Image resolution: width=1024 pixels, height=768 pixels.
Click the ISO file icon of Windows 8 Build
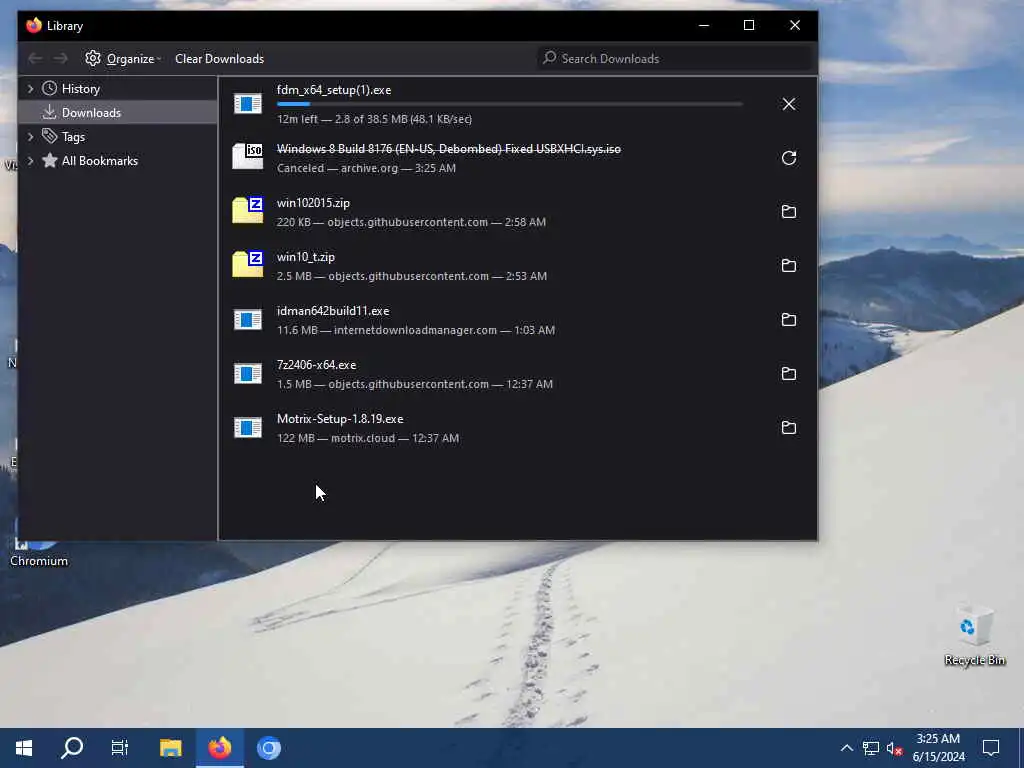tap(248, 157)
